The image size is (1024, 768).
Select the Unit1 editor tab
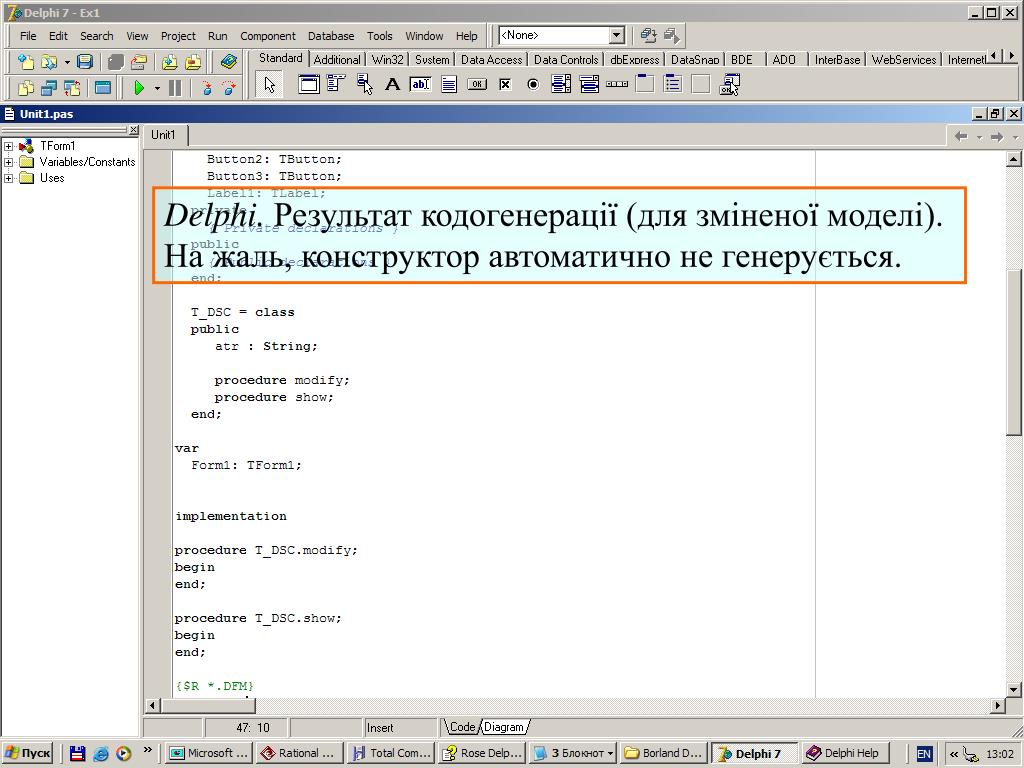click(163, 135)
